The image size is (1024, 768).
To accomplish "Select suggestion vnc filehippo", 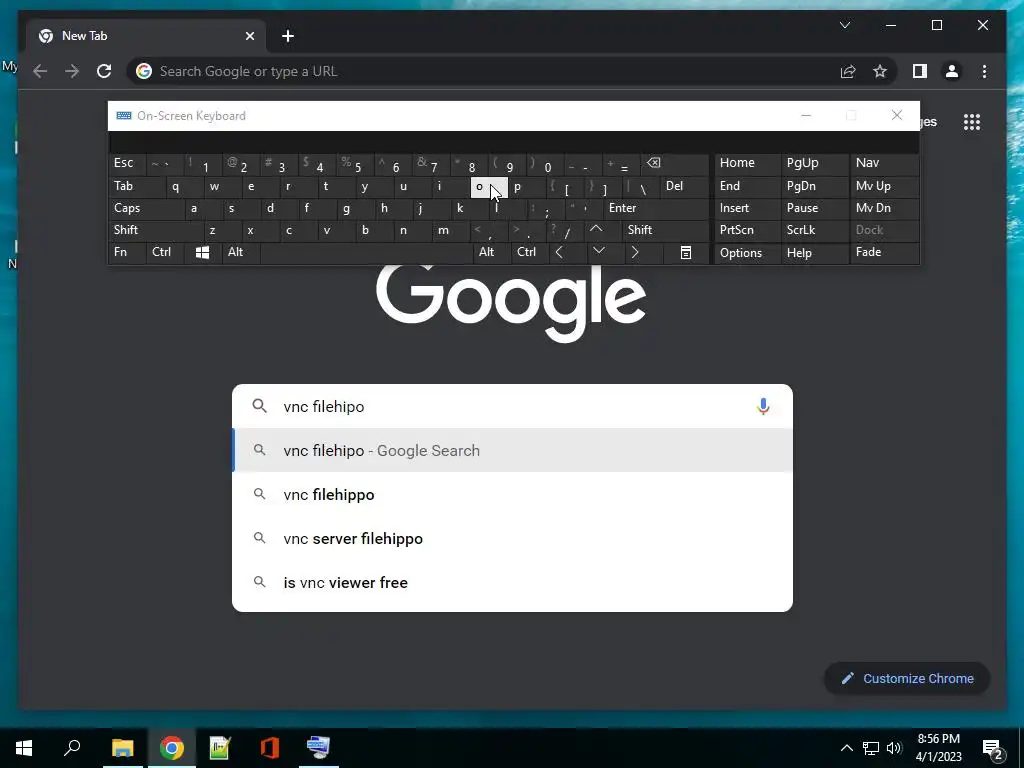I will click(513, 494).
